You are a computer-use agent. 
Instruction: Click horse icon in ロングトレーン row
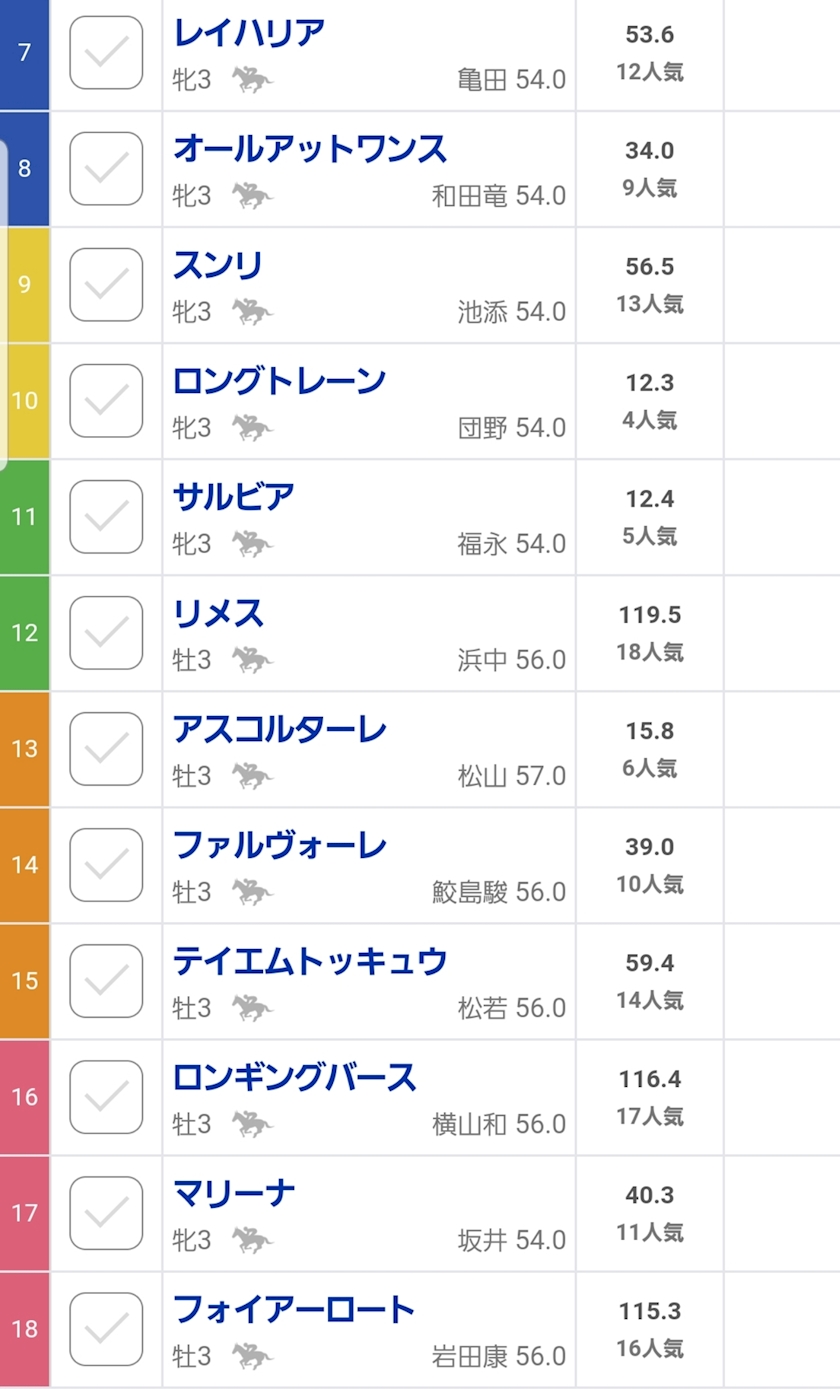(252, 428)
